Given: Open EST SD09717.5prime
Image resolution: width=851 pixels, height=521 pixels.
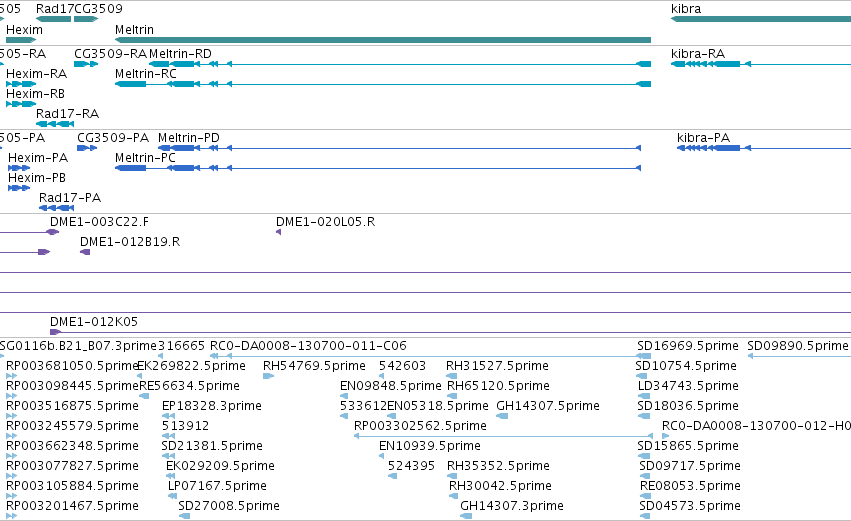Looking at the screenshot, I should click(690, 466).
